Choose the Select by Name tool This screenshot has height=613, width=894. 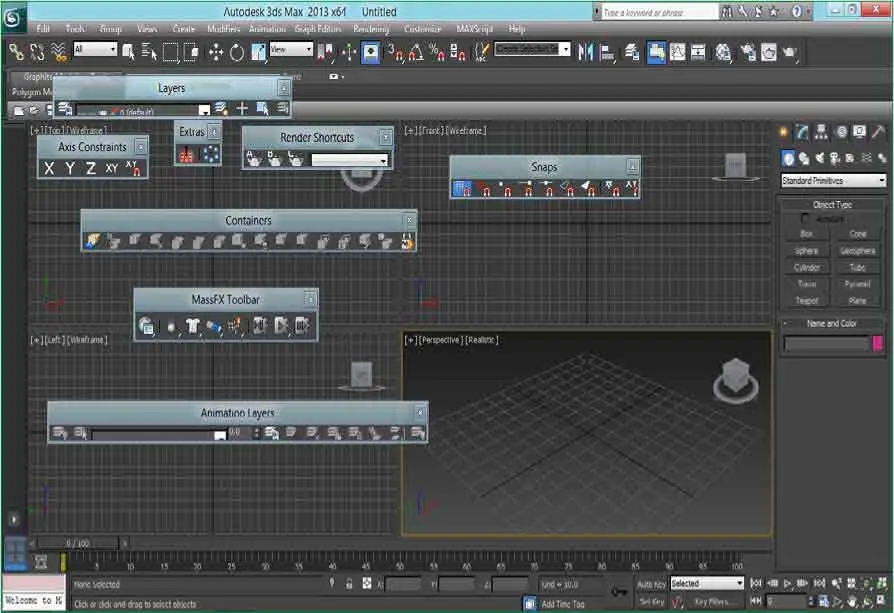point(149,52)
